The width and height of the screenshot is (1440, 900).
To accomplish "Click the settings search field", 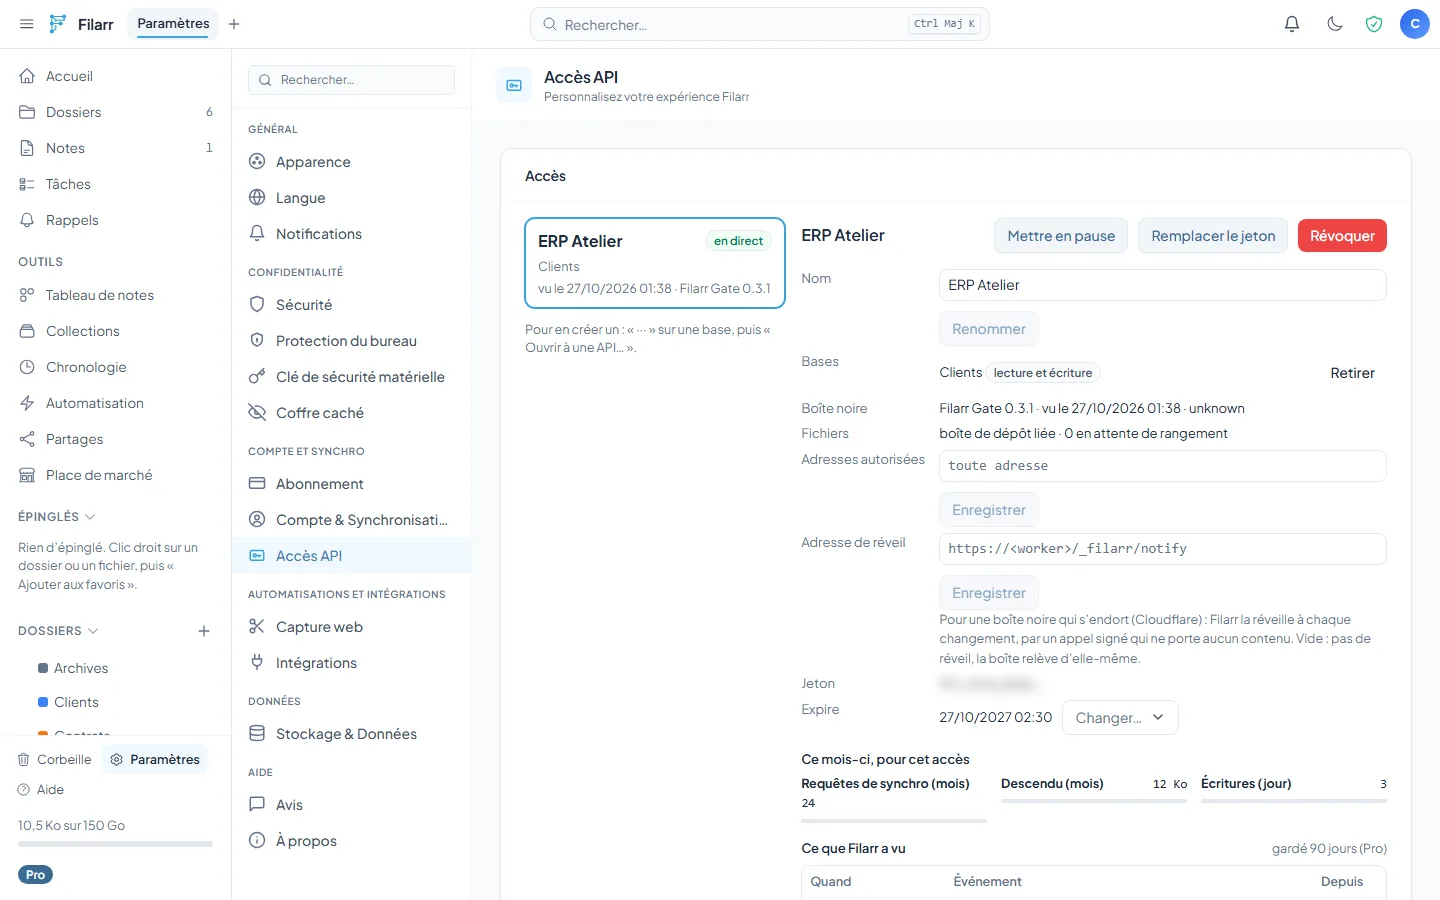I will 351,80.
